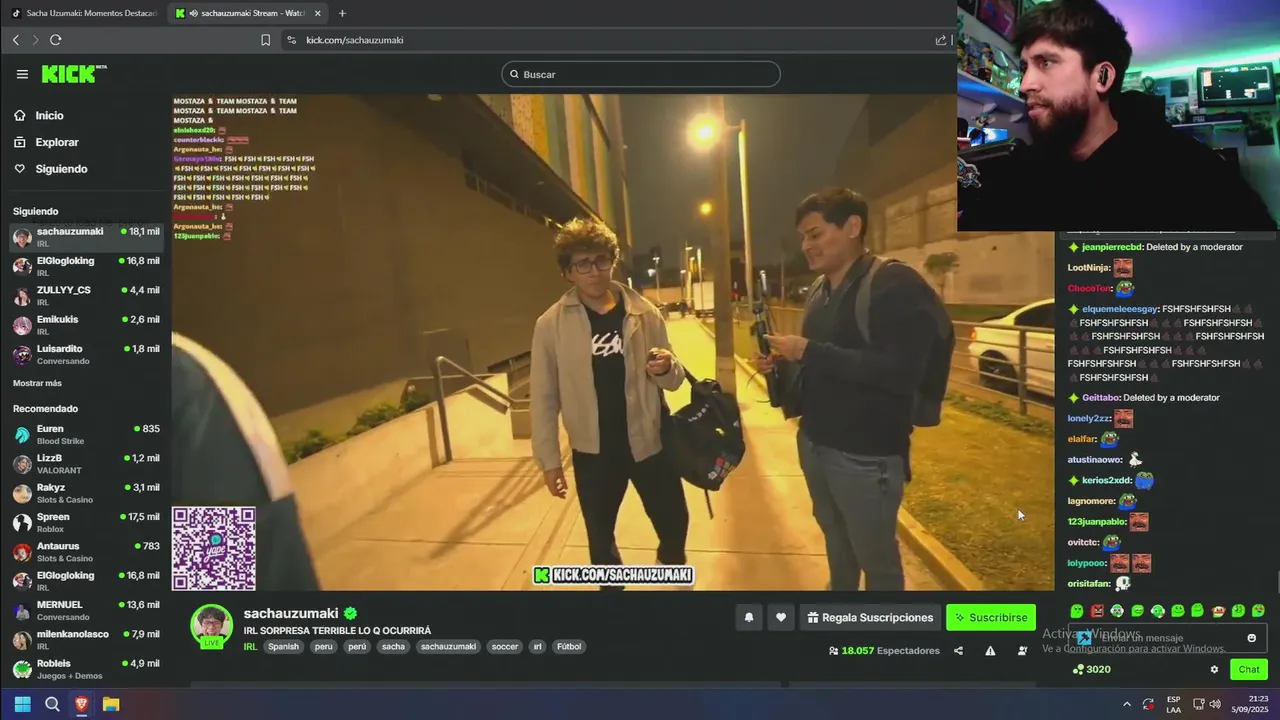Click the Fútbol tag
Viewport: 1280px width, 720px height.
[569, 647]
